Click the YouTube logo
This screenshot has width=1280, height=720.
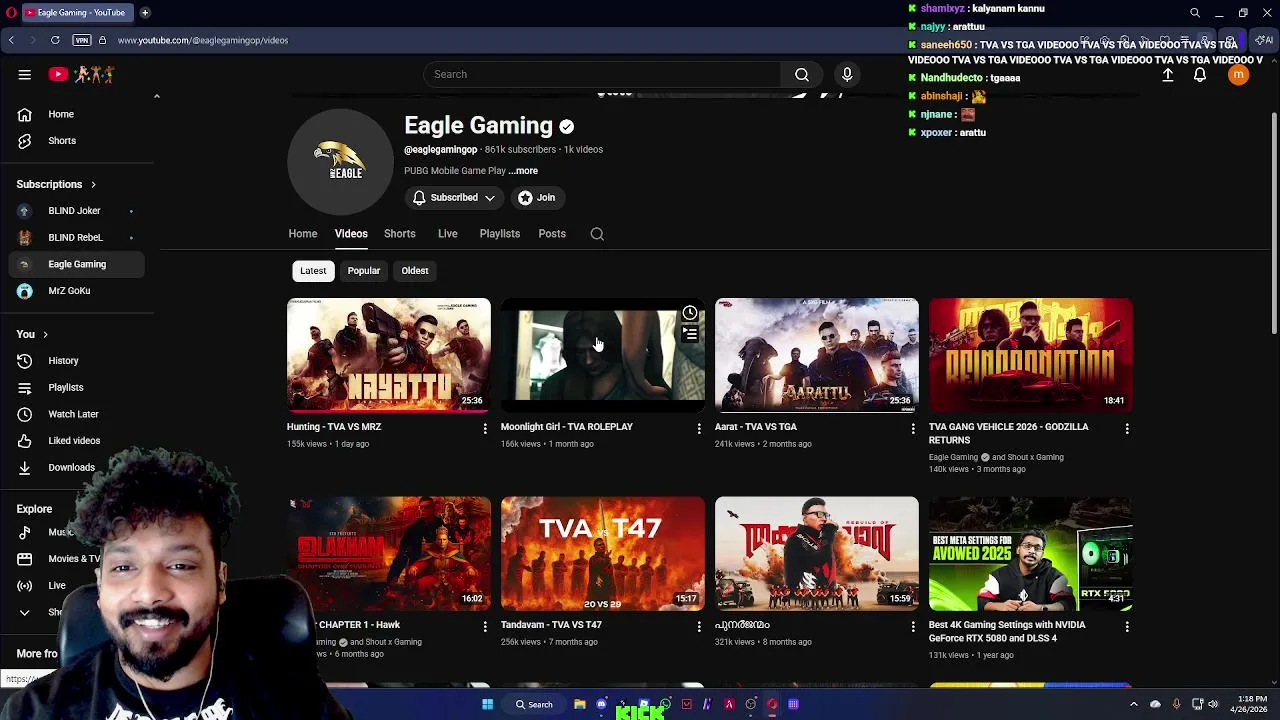(x=81, y=74)
